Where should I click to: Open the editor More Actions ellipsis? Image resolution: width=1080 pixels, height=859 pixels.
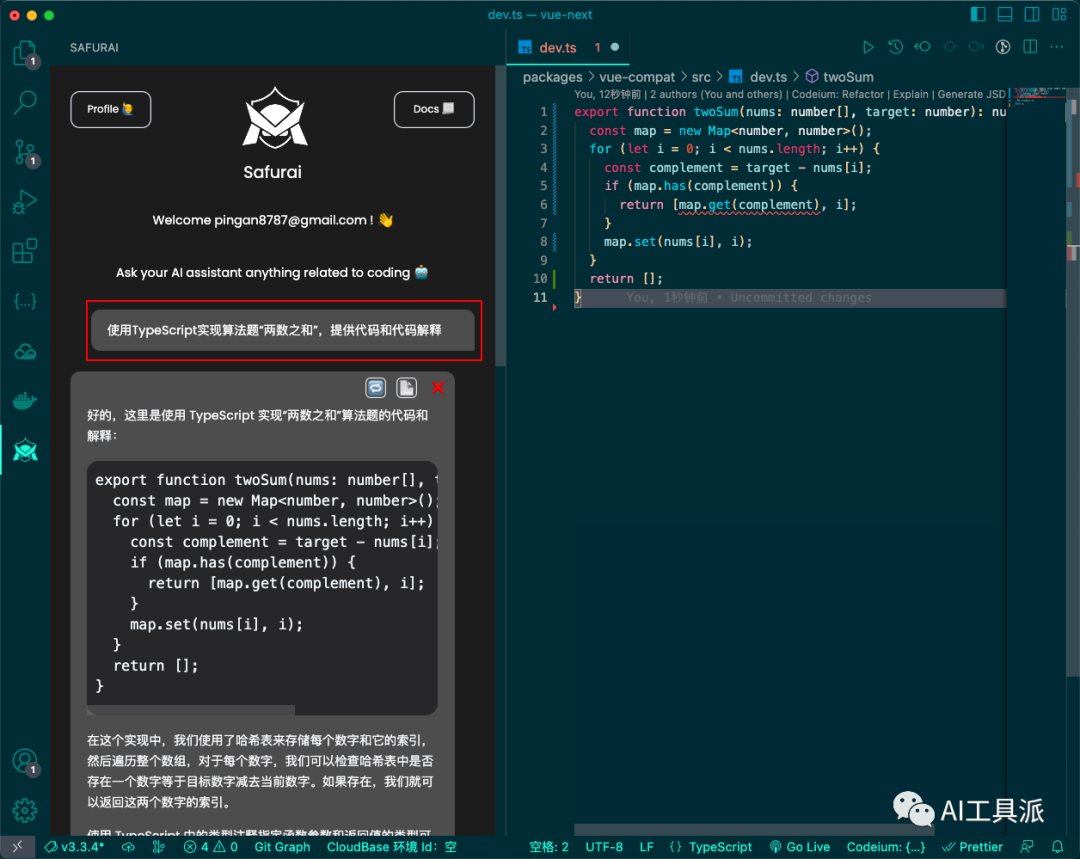pos(1057,47)
